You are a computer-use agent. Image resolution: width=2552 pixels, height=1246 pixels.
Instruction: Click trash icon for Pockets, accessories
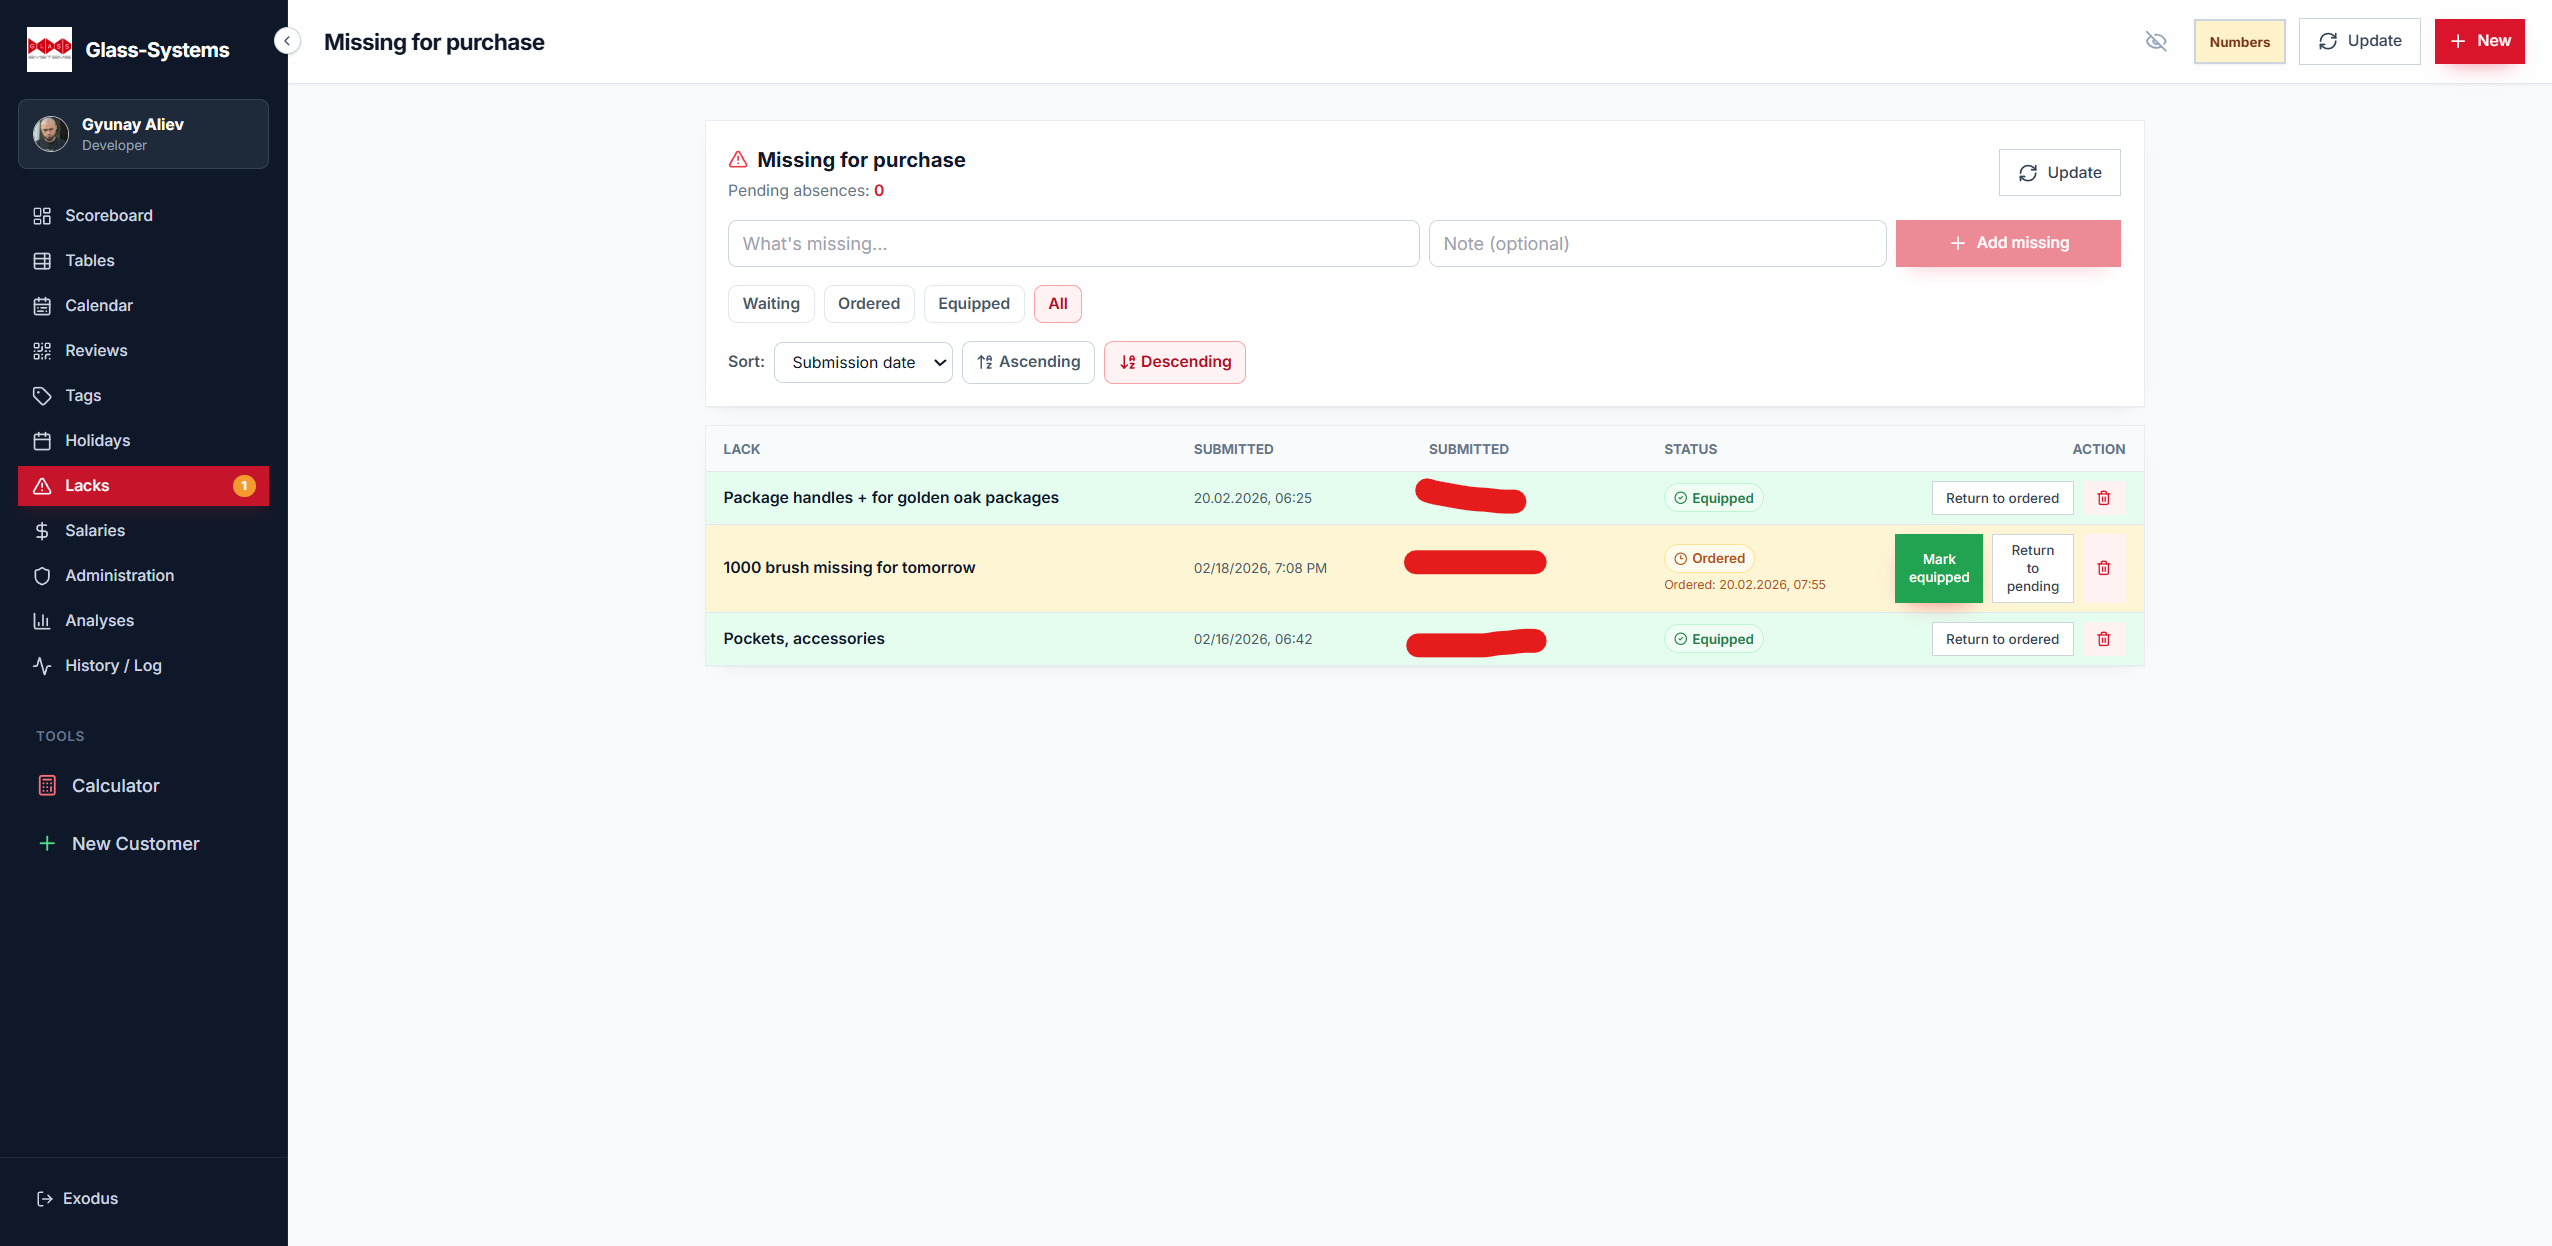point(2103,639)
